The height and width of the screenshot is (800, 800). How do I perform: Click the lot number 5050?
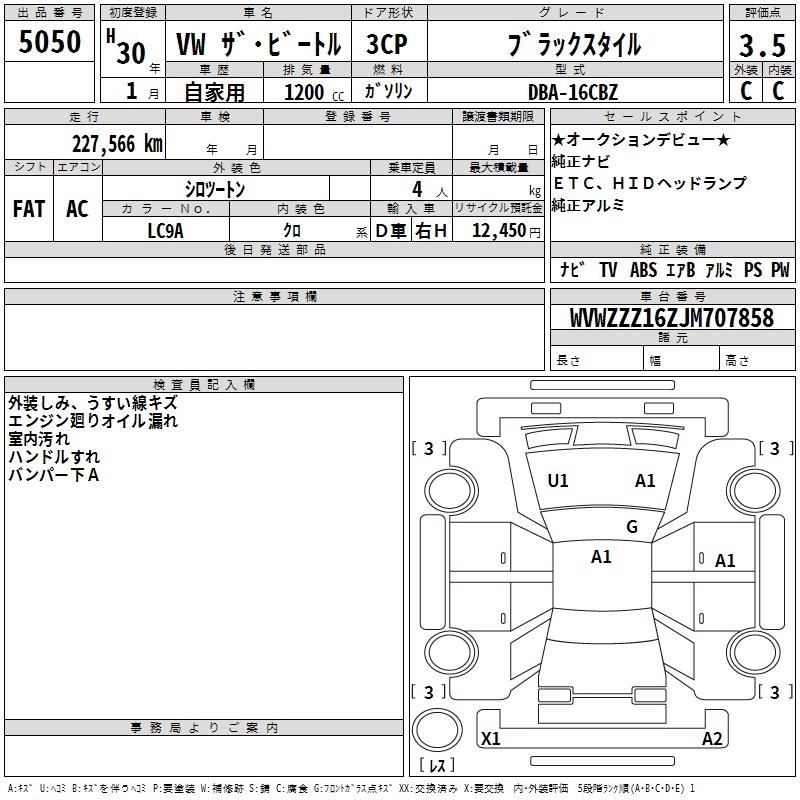click(x=50, y=43)
